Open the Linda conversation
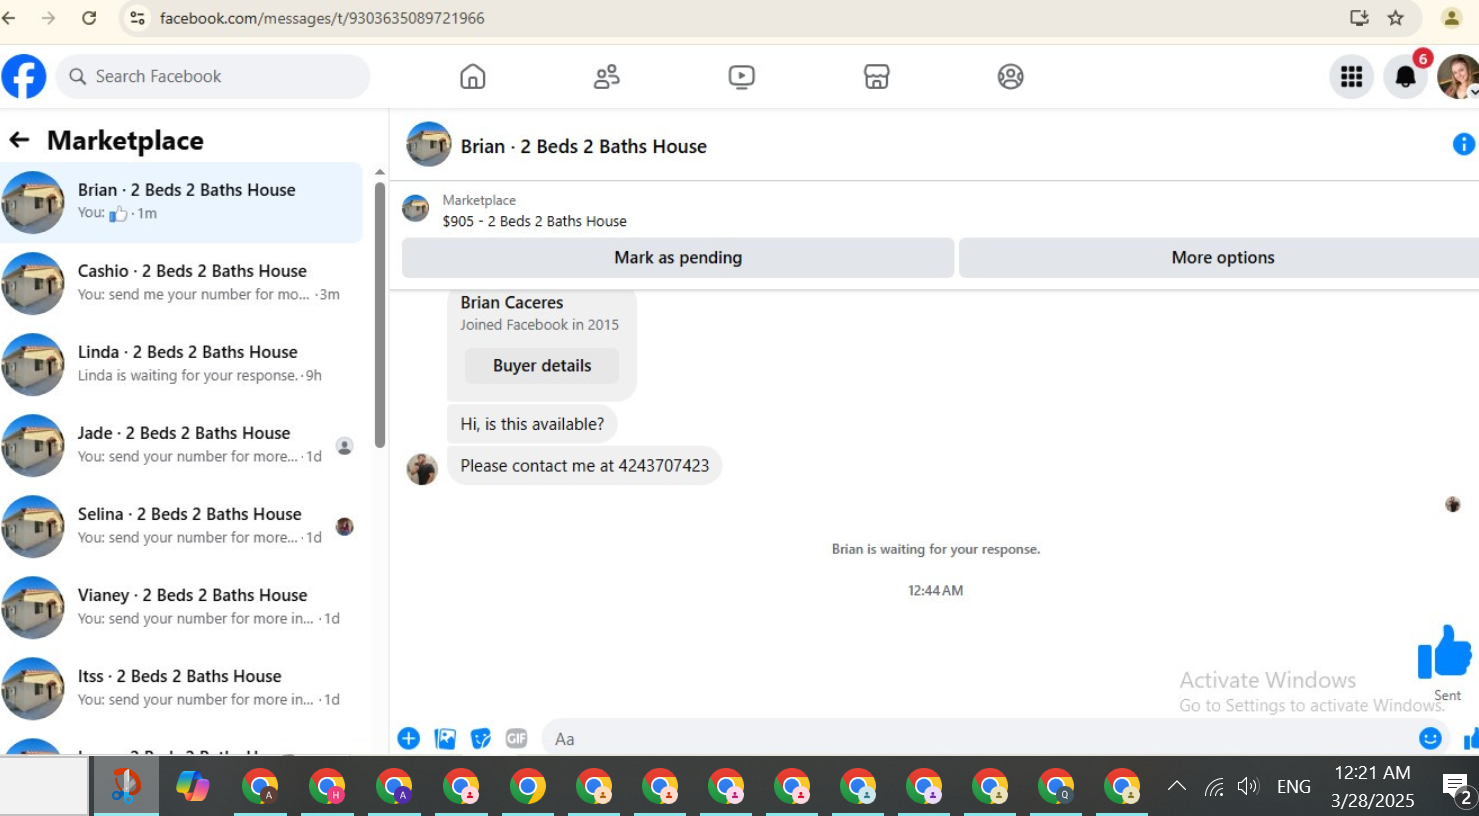 pos(182,364)
